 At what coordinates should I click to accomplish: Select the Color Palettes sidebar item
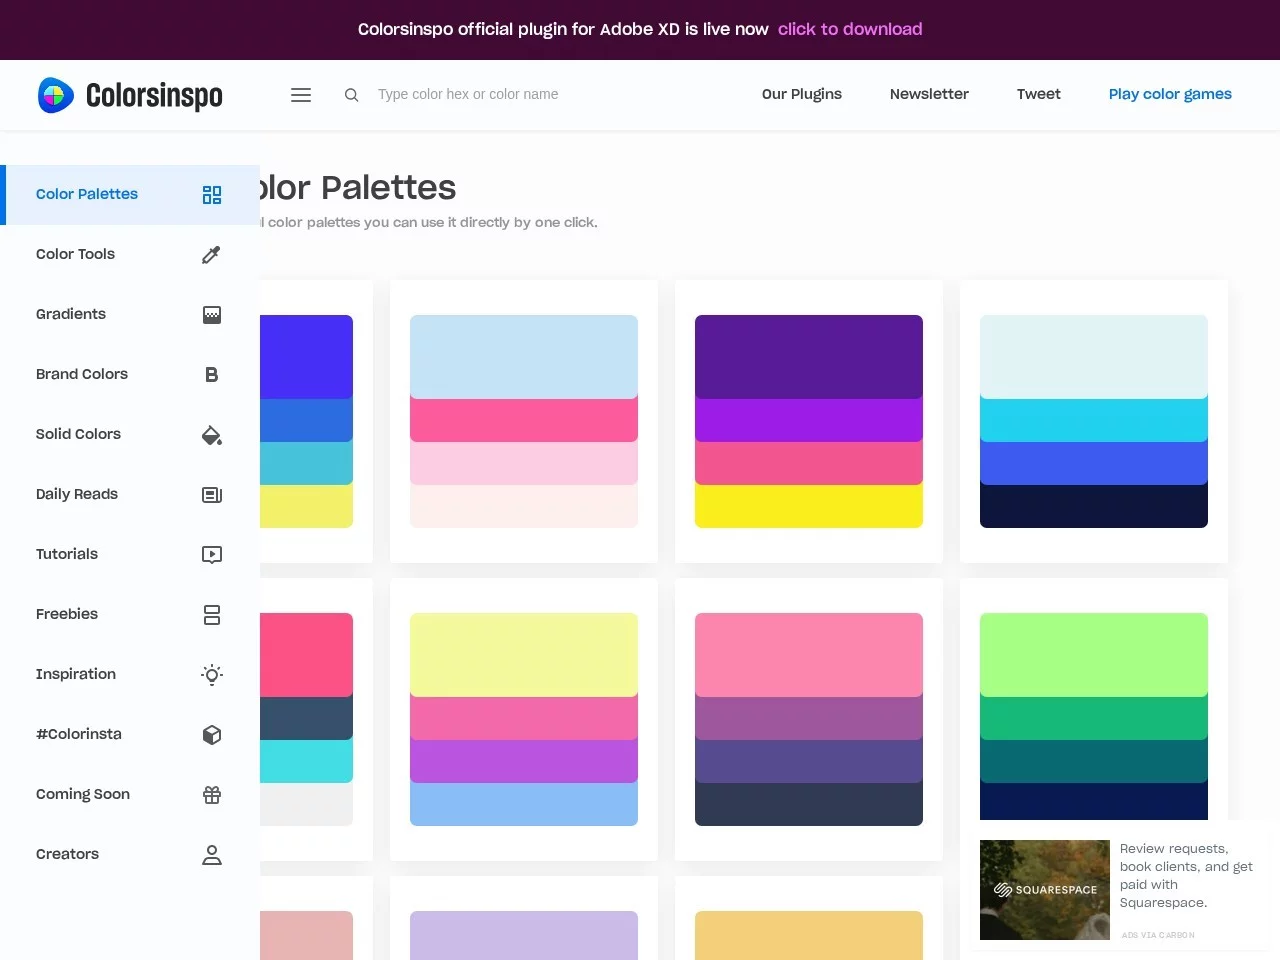87,194
